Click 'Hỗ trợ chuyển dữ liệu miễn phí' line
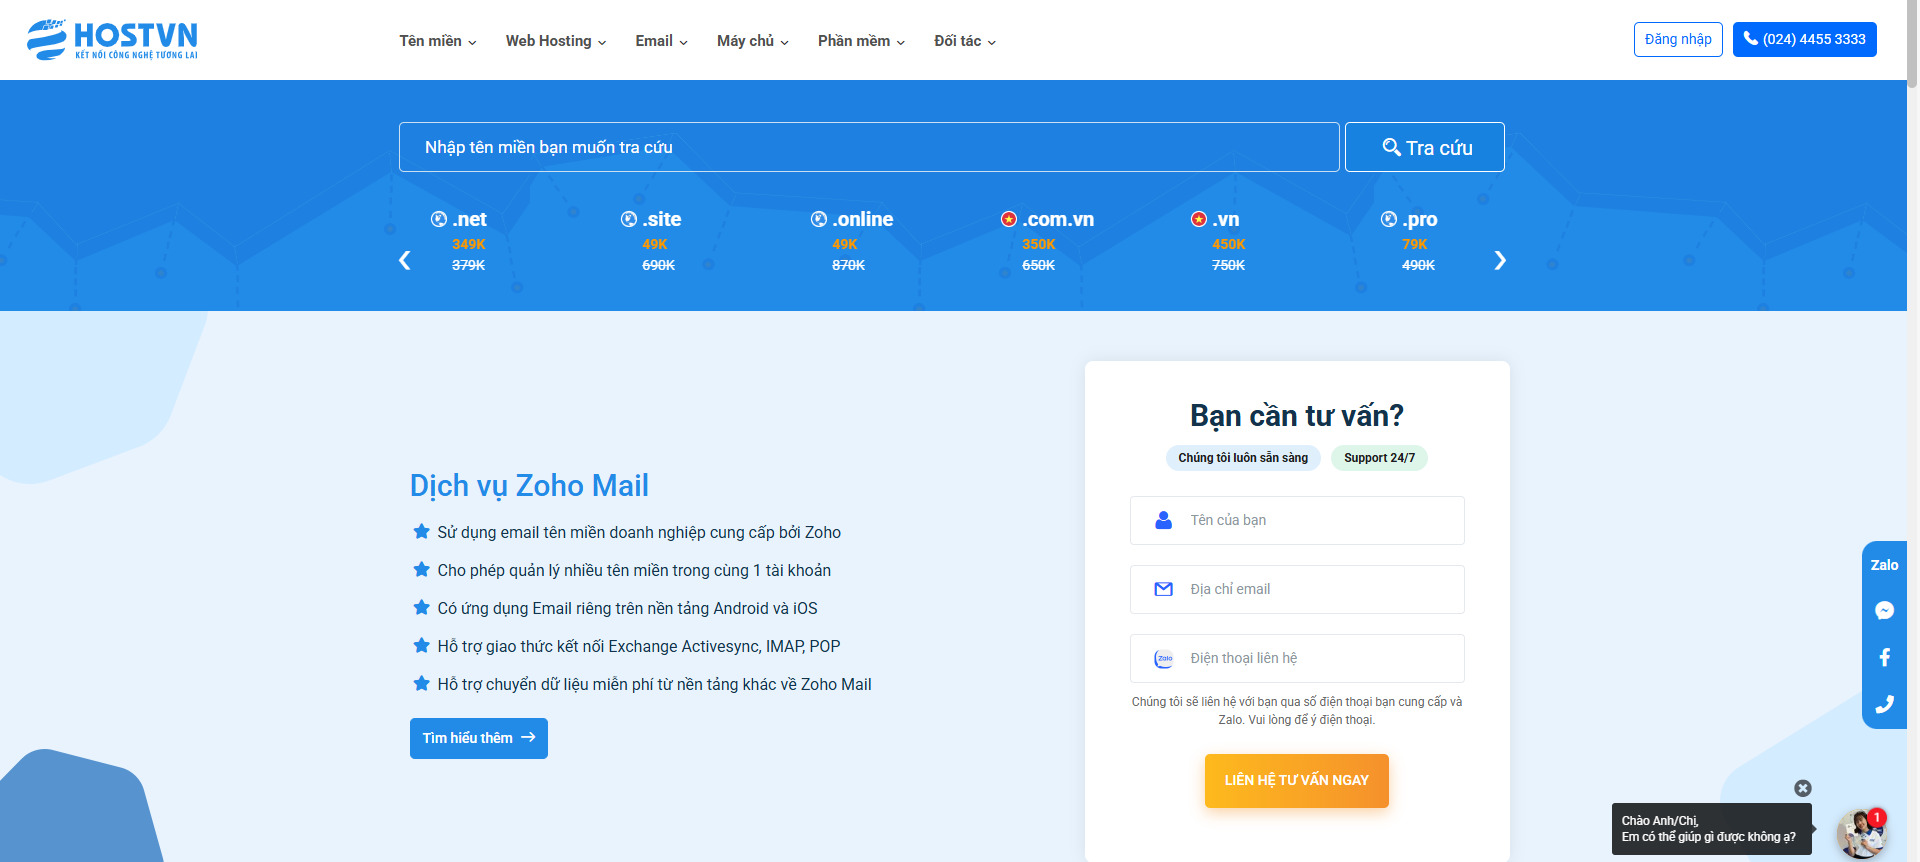The height and width of the screenshot is (862, 1920). (x=654, y=684)
